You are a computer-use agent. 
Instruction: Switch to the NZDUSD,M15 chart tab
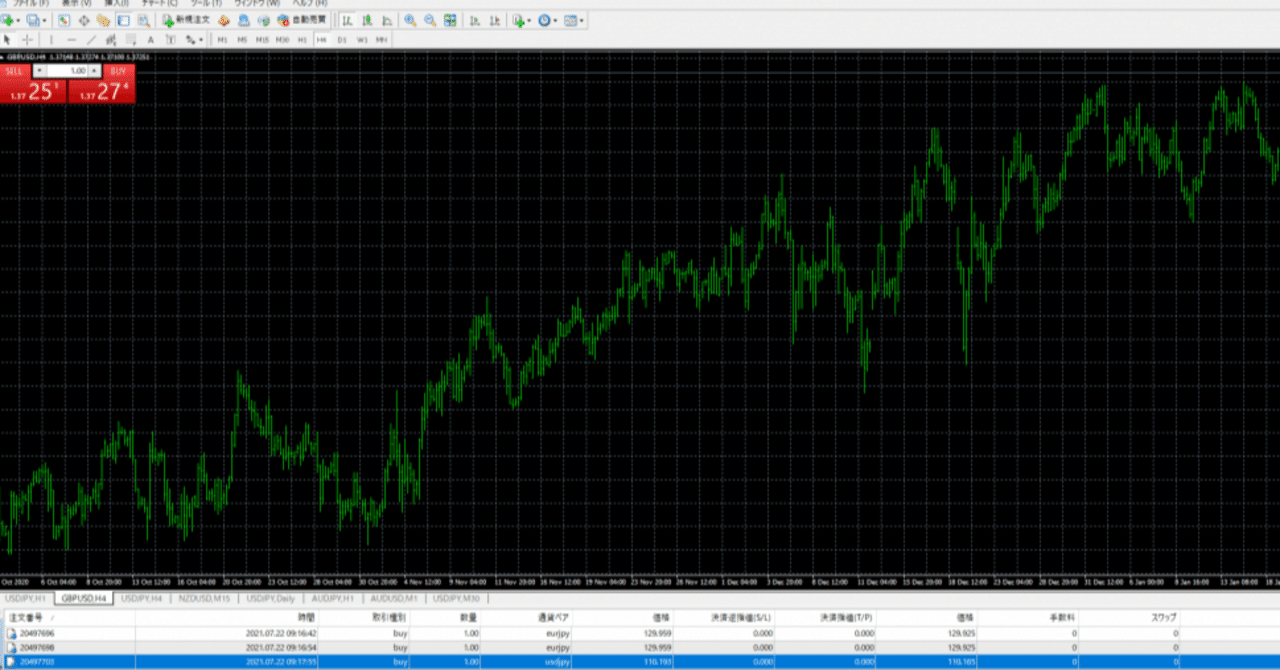point(204,598)
